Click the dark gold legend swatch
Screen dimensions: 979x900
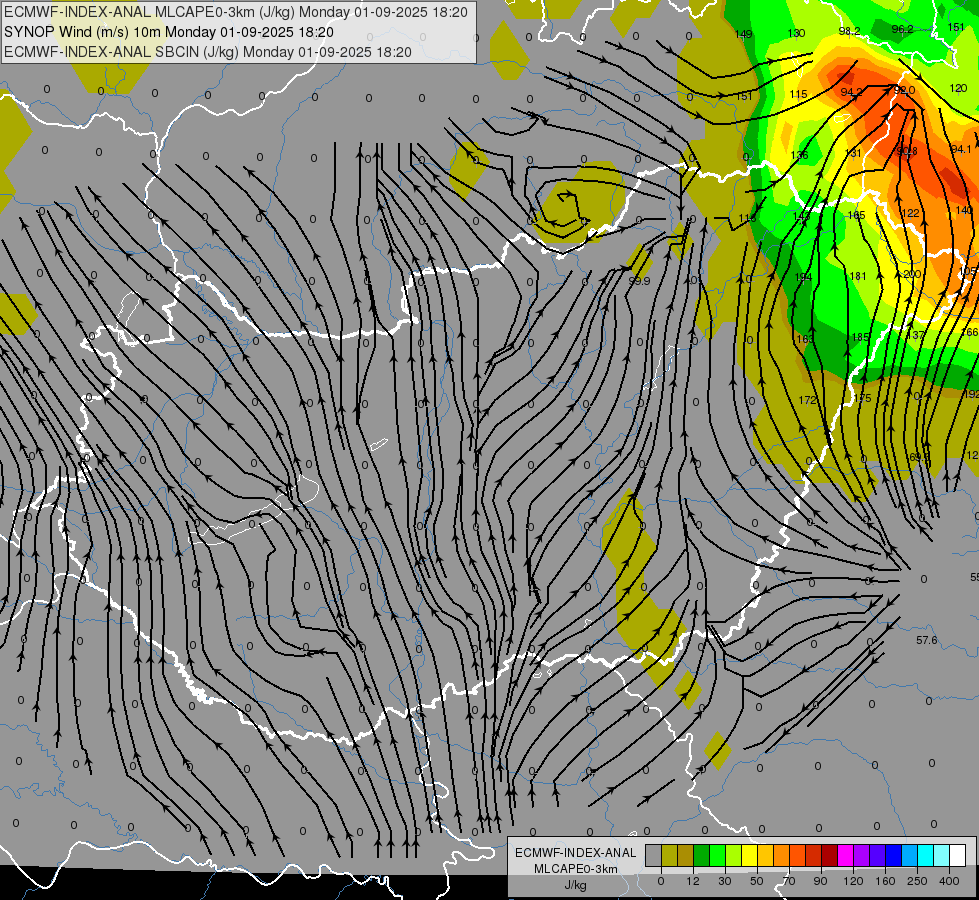click(686, 856)
